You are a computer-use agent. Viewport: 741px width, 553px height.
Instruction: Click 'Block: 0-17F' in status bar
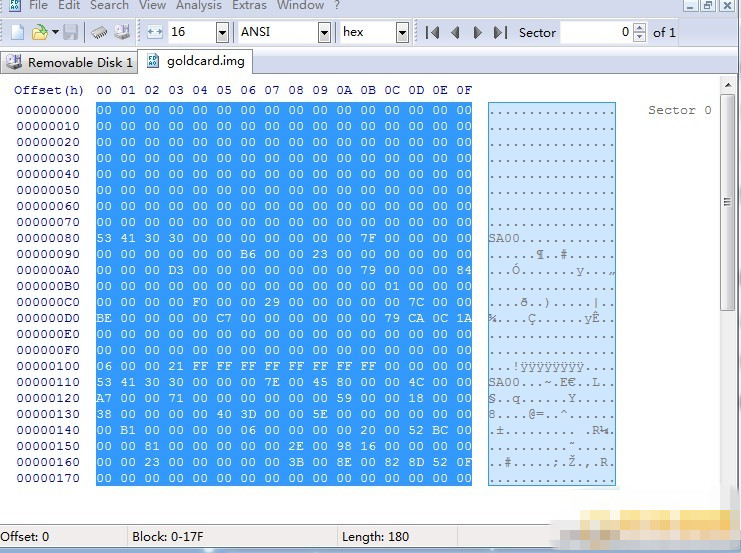coord(168,536)
